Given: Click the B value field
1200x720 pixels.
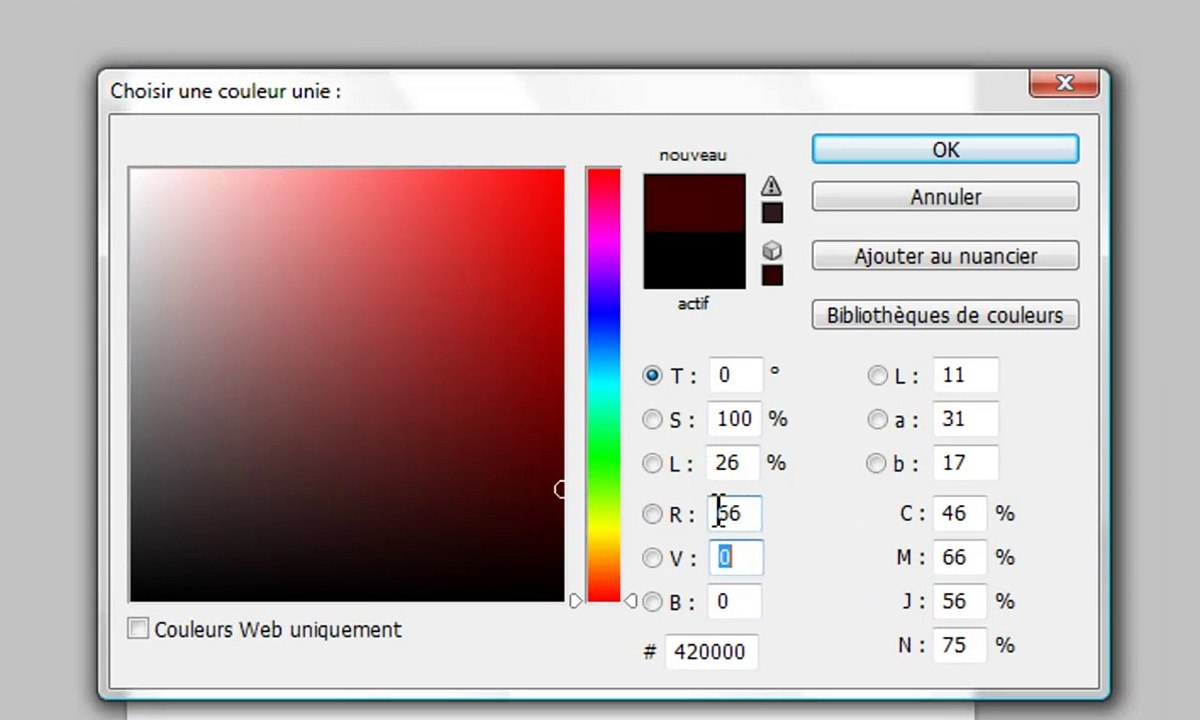Looking at the screenshot, I should [736, 602].
